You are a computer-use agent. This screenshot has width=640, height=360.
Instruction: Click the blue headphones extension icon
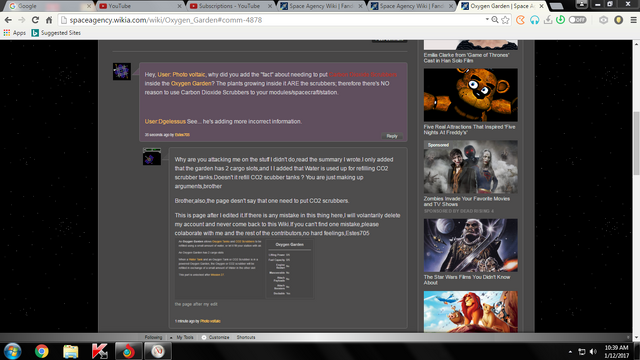point(534,20)
